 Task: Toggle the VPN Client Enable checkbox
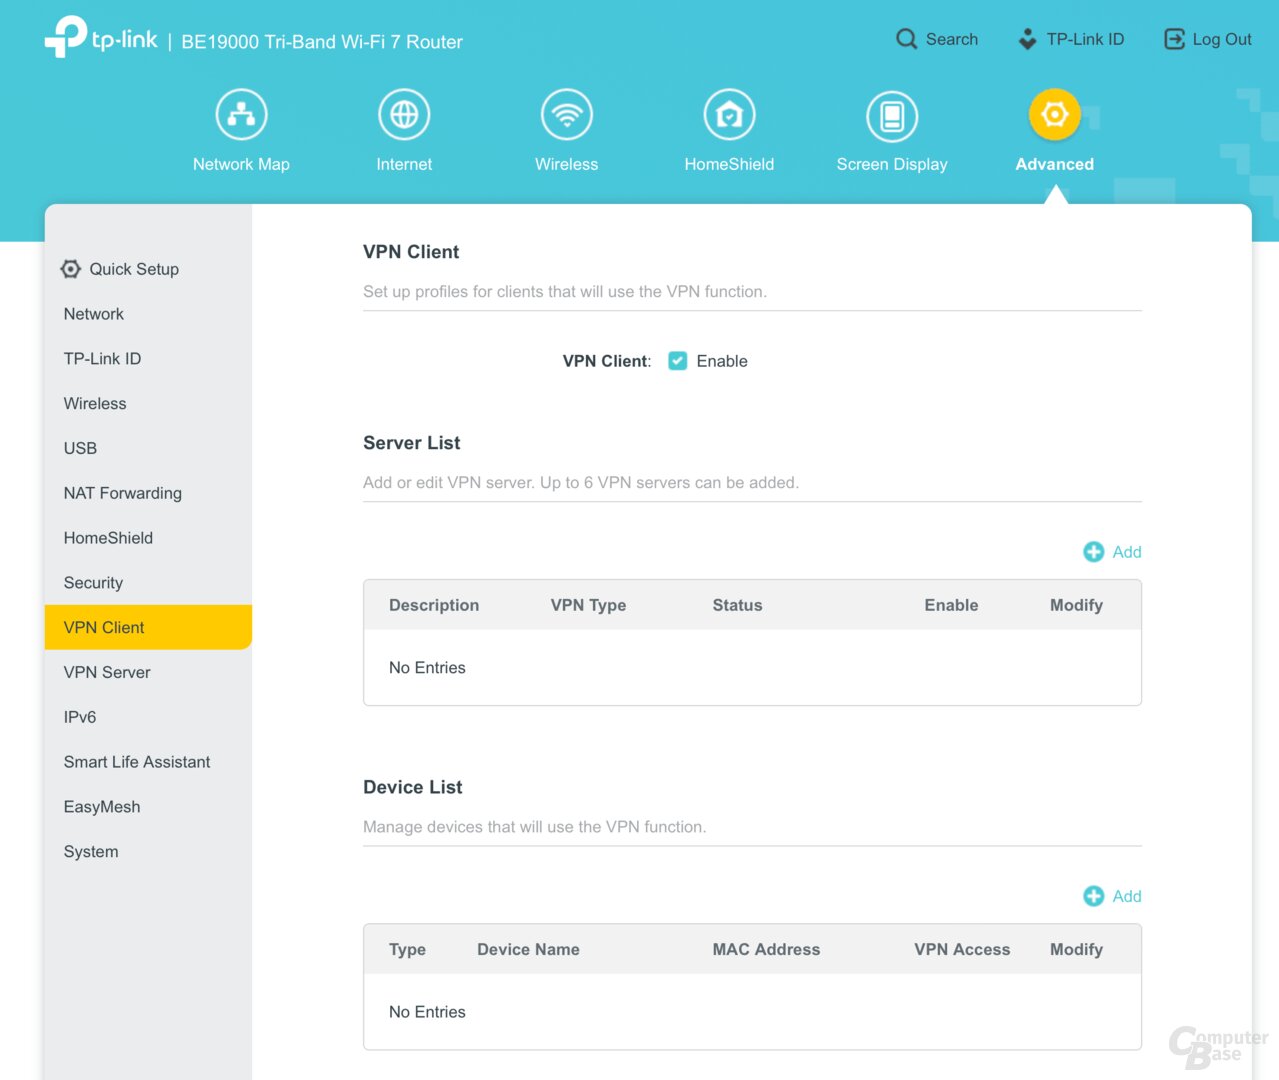(678, 361)
